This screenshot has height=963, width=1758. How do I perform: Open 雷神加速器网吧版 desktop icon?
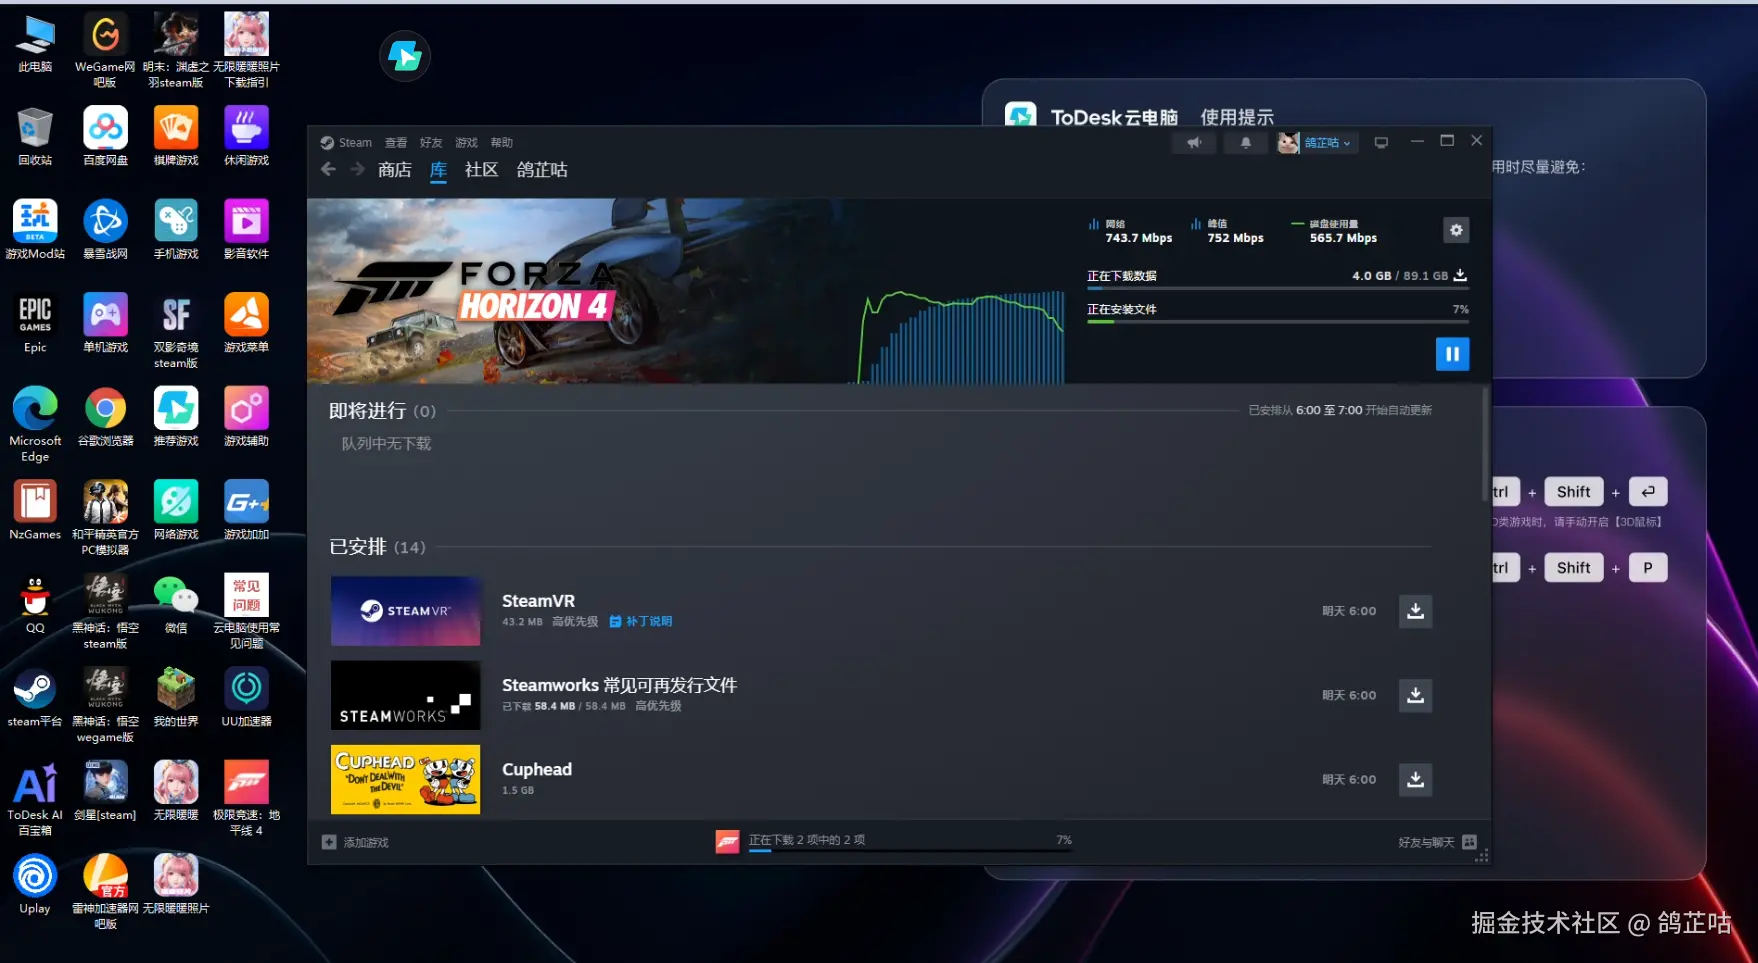pos(105,892)
